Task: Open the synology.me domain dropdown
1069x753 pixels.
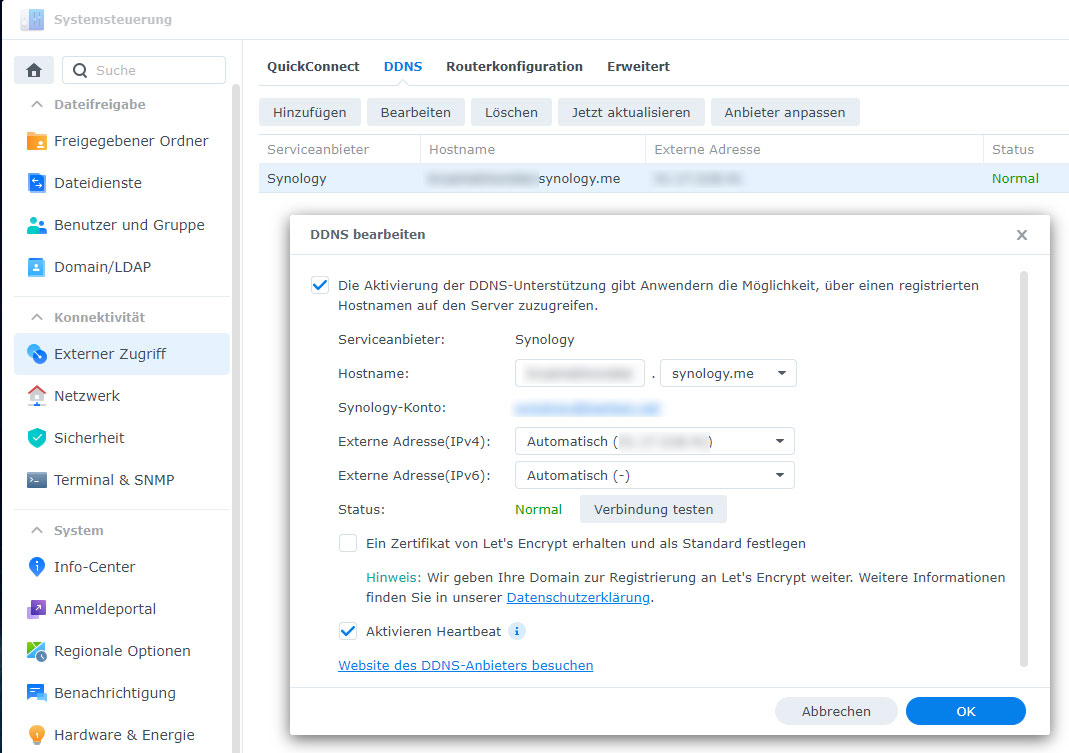Action: click(x=727, y=372)
